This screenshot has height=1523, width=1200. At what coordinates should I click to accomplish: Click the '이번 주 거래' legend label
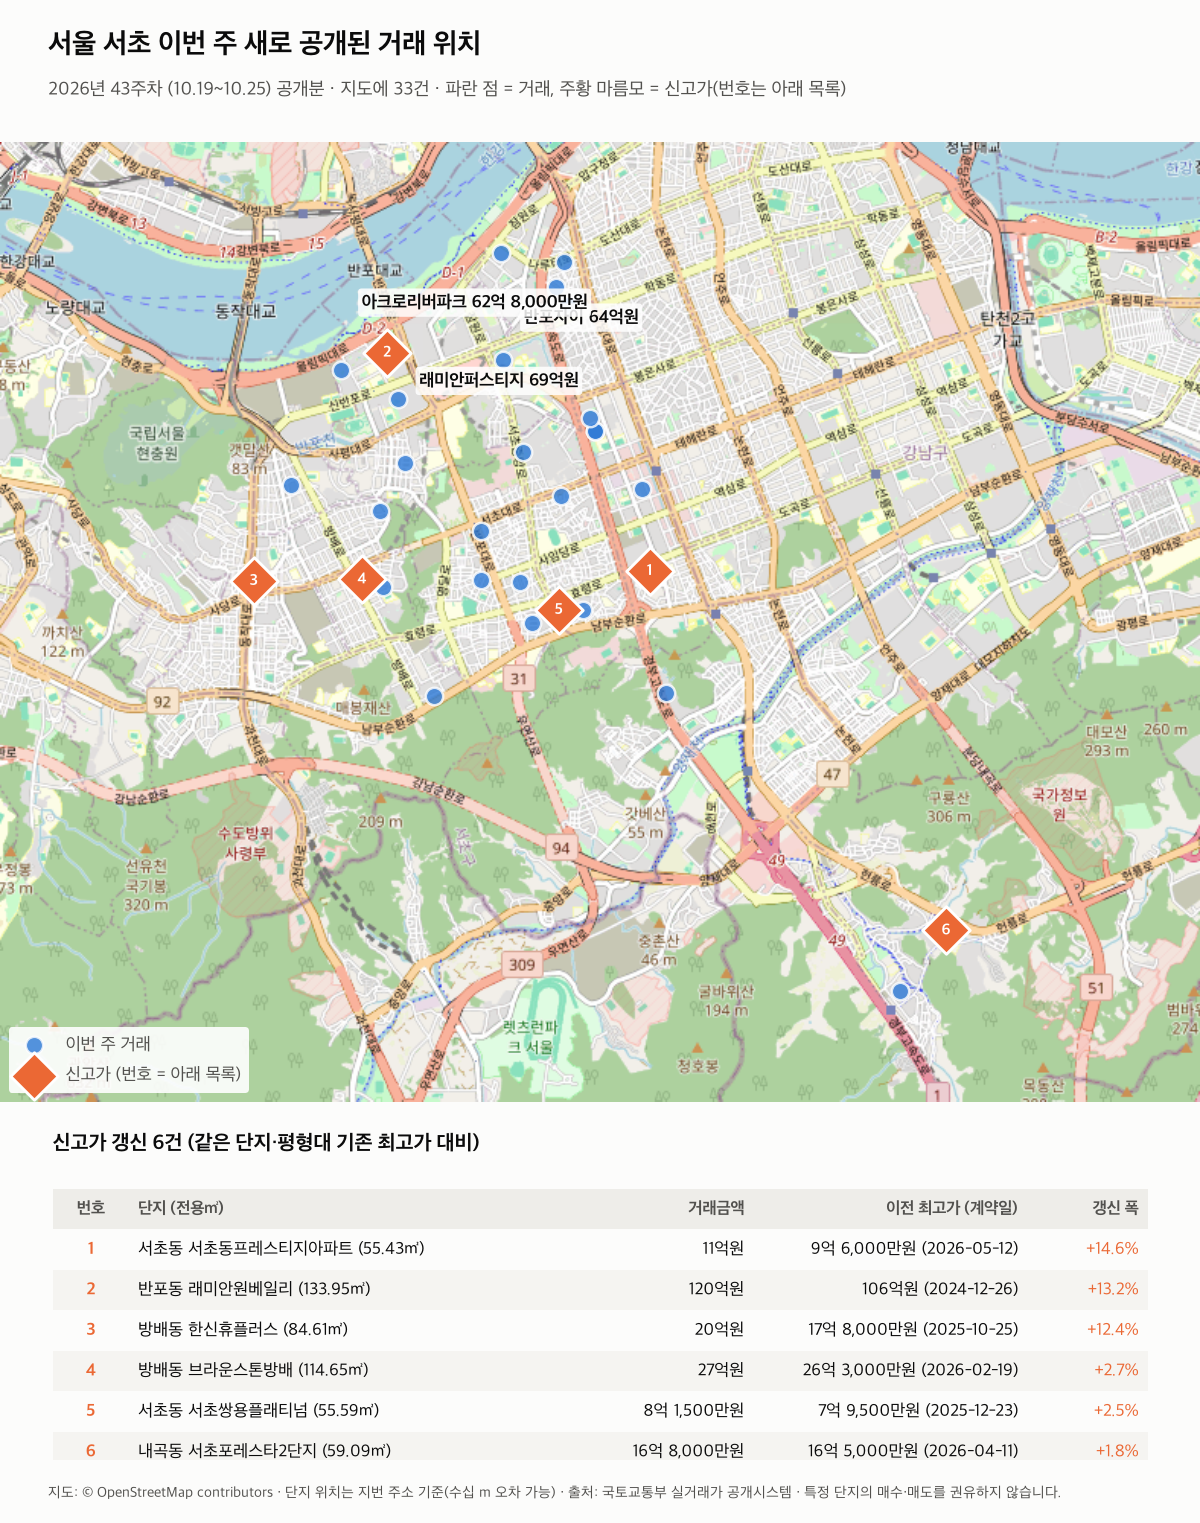point(108,1044)
